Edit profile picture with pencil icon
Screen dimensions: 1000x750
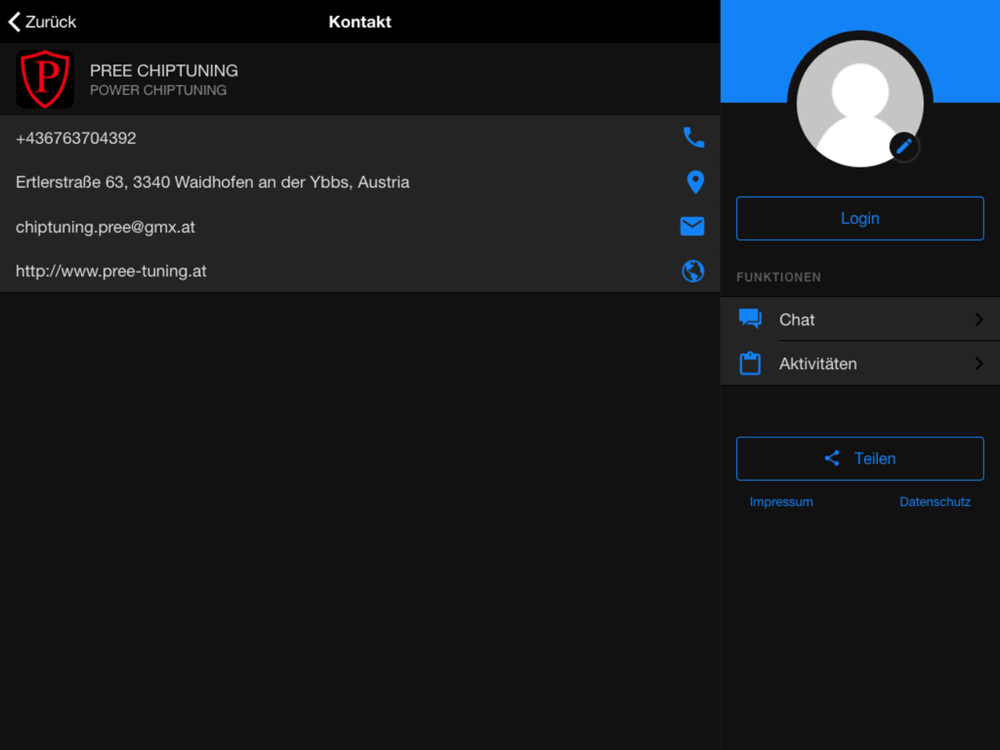[x=904, y=147]
